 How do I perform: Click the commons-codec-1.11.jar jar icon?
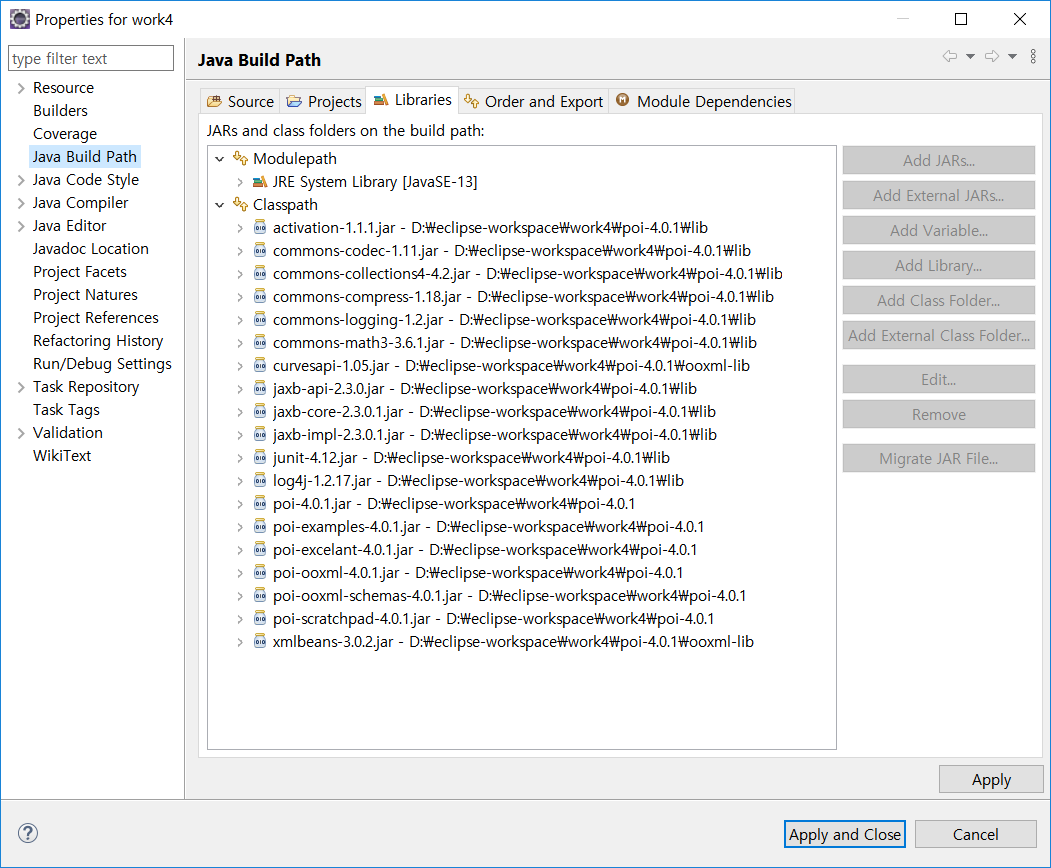coord(260,251)
